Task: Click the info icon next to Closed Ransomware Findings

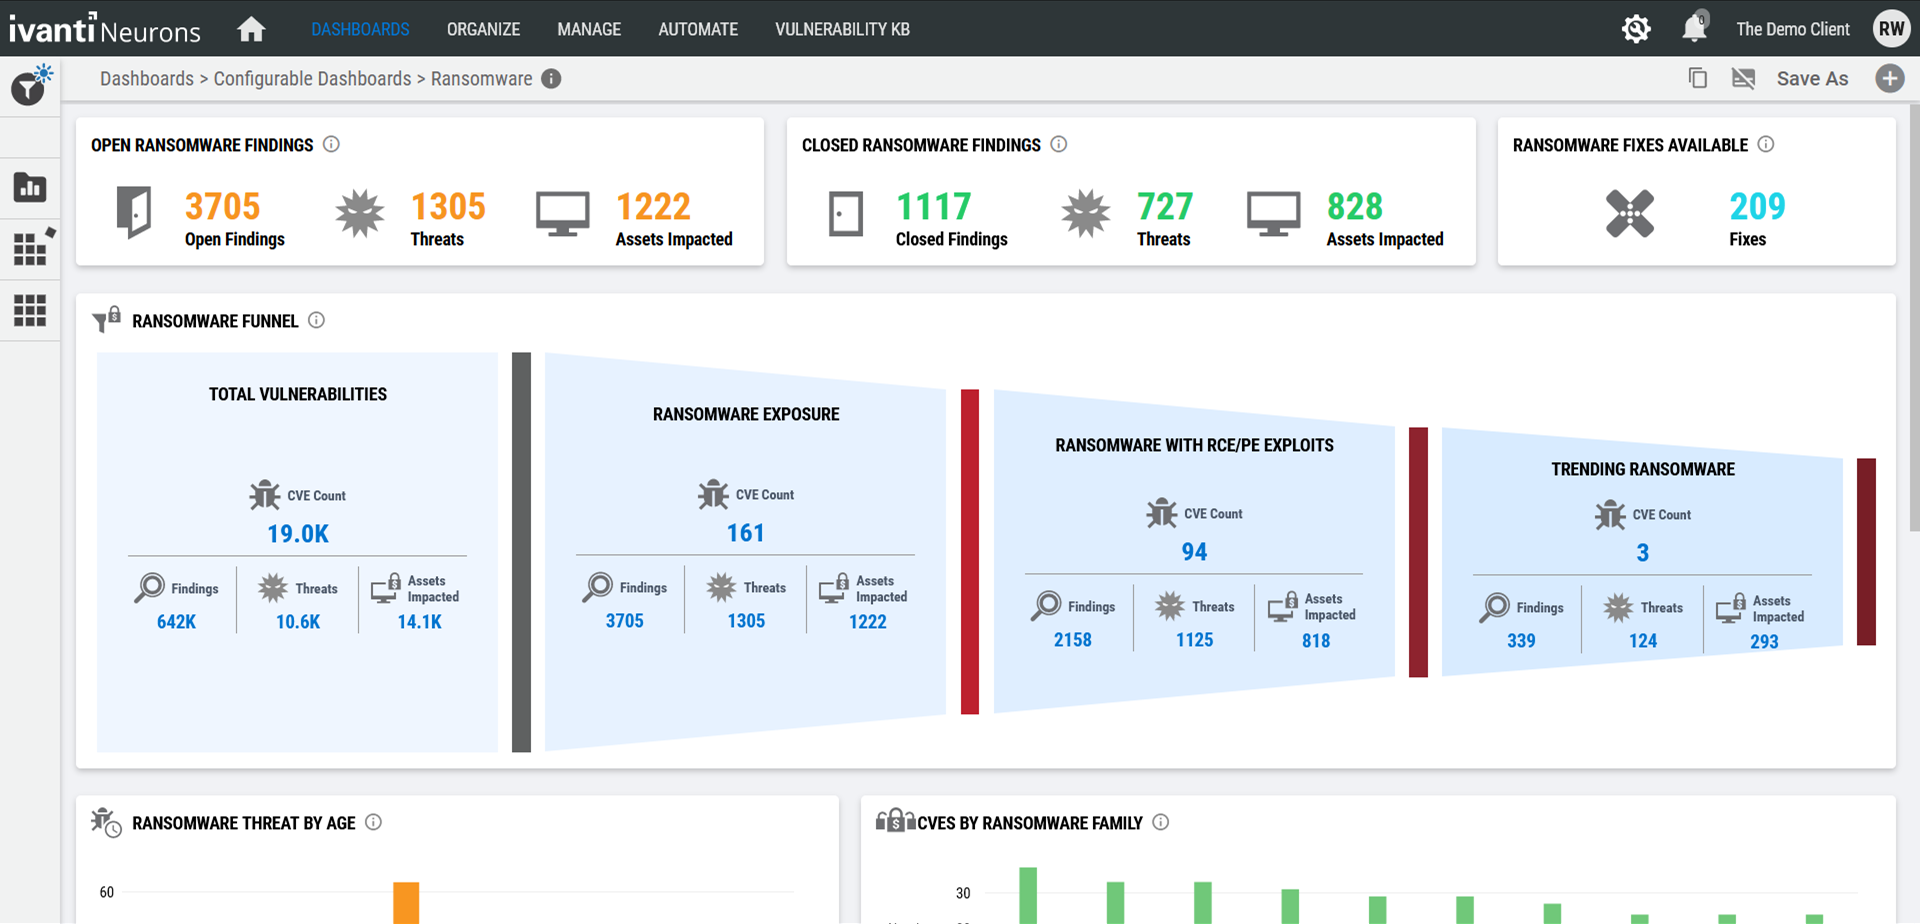Action: point(1059,144)
